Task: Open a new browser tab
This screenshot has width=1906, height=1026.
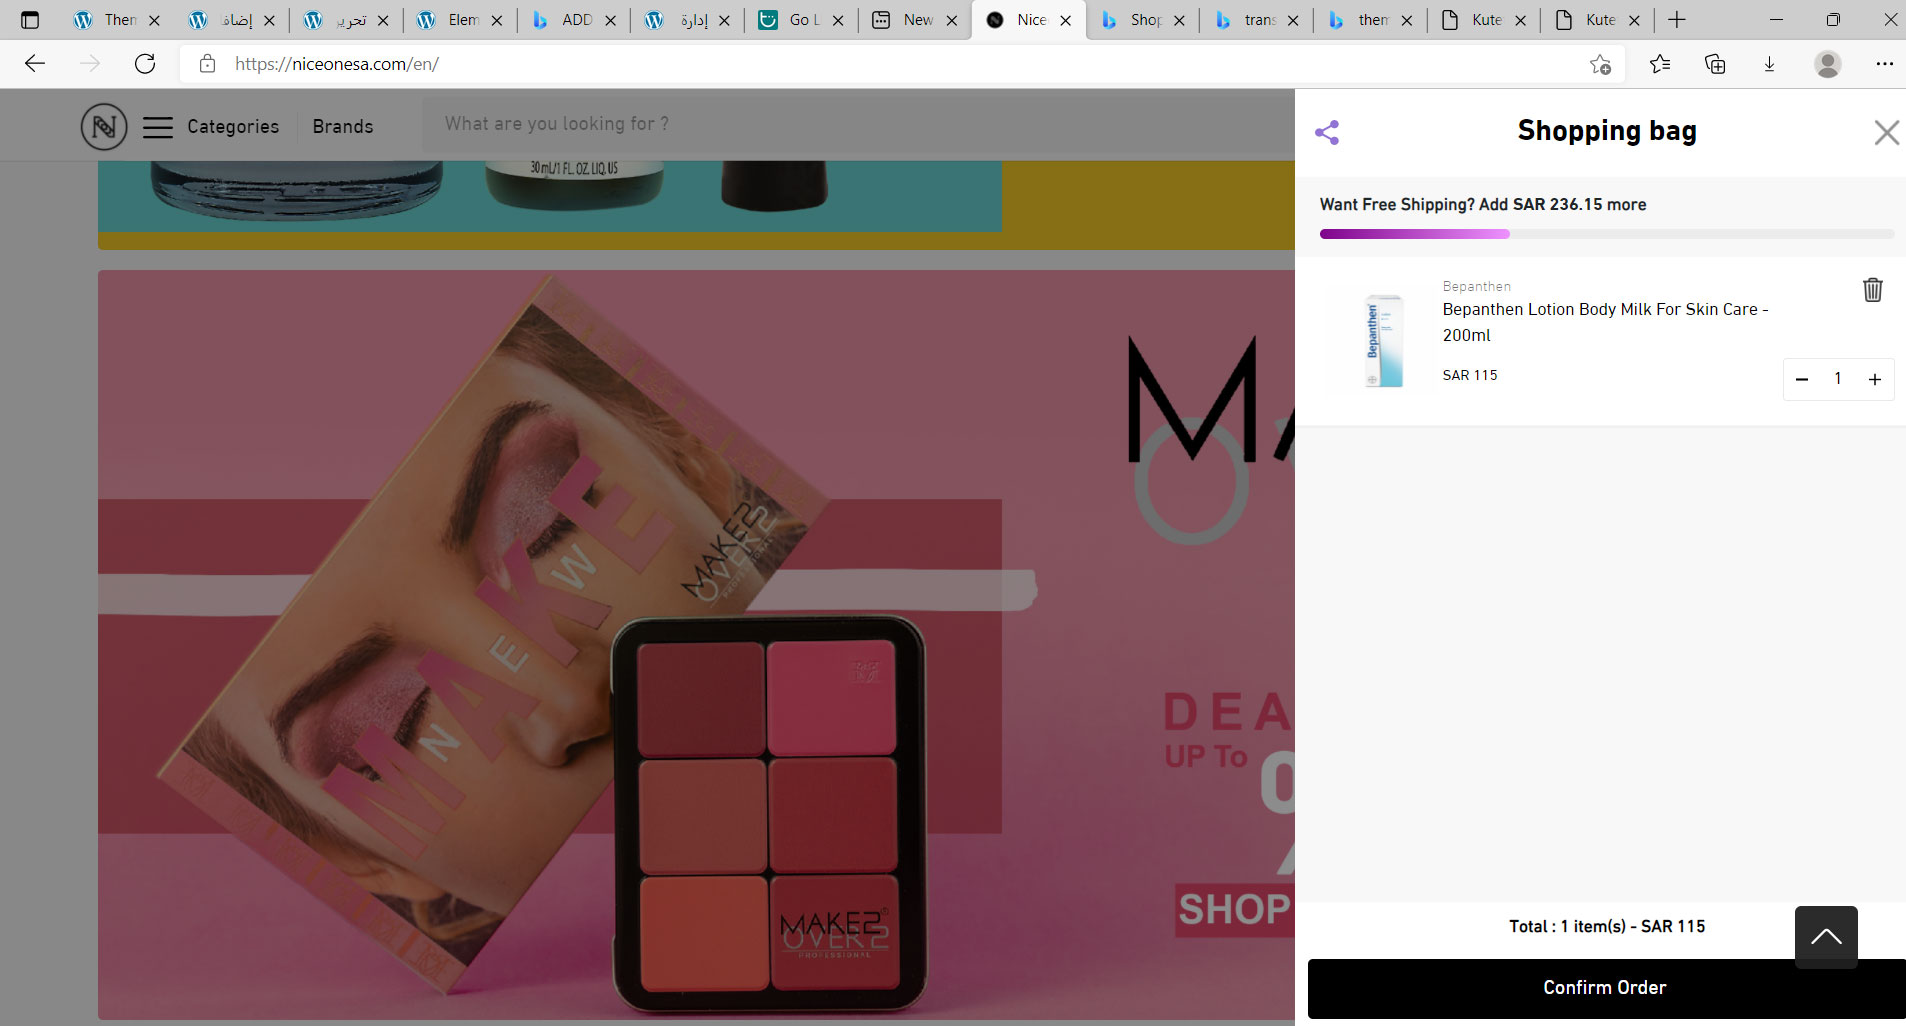Action: coord(1677,20)
